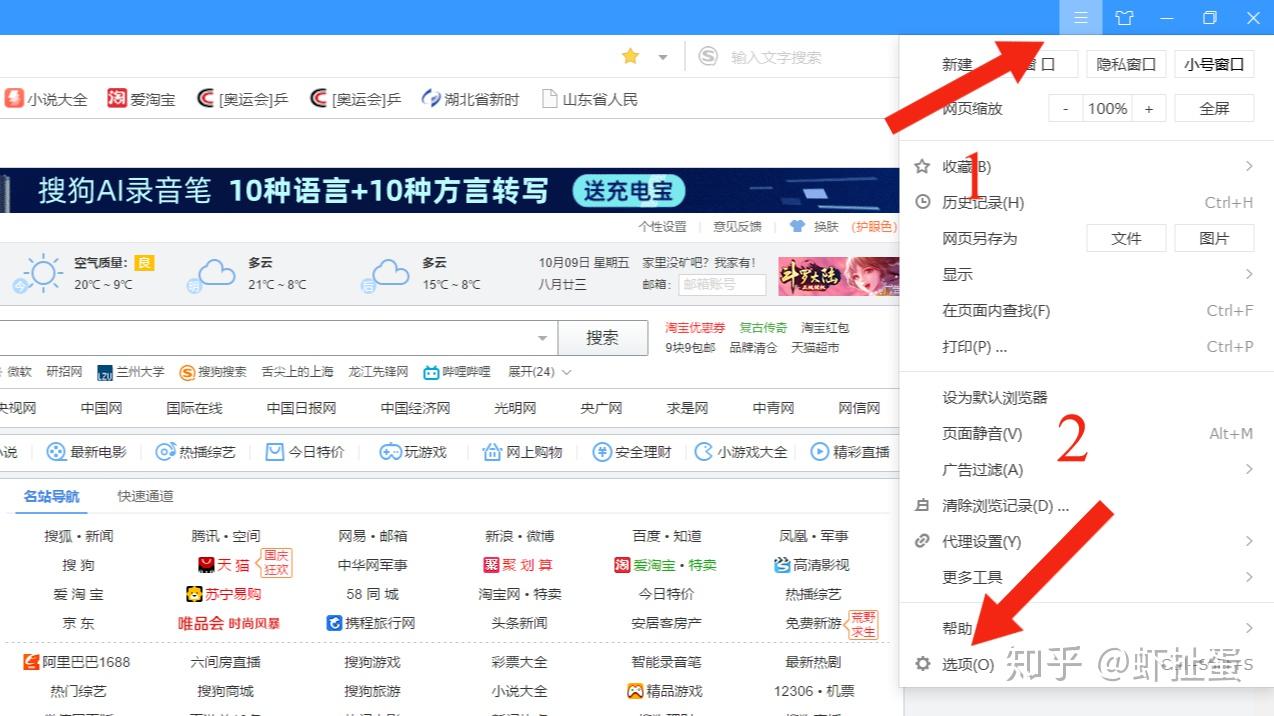Viewport: 1274px width, 716px height.
Task: Focus the 邮箱账号 input field
Action: [722, 284]
